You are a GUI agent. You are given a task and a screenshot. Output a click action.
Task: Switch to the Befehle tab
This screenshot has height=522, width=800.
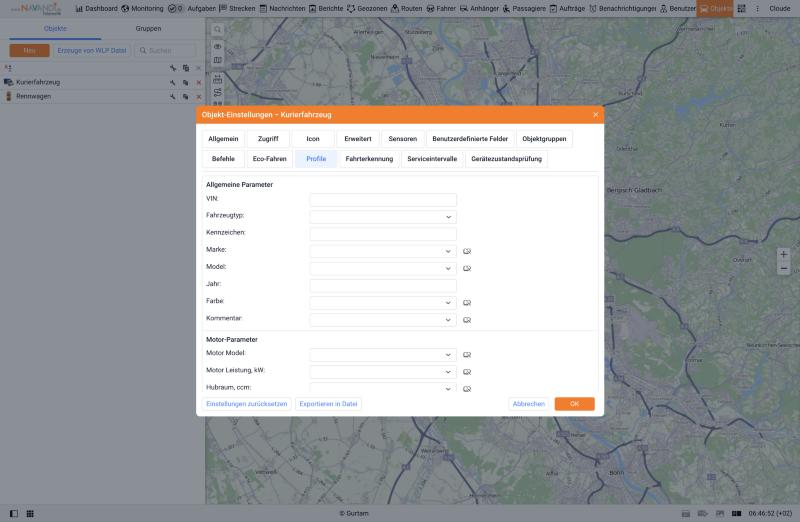223,159
